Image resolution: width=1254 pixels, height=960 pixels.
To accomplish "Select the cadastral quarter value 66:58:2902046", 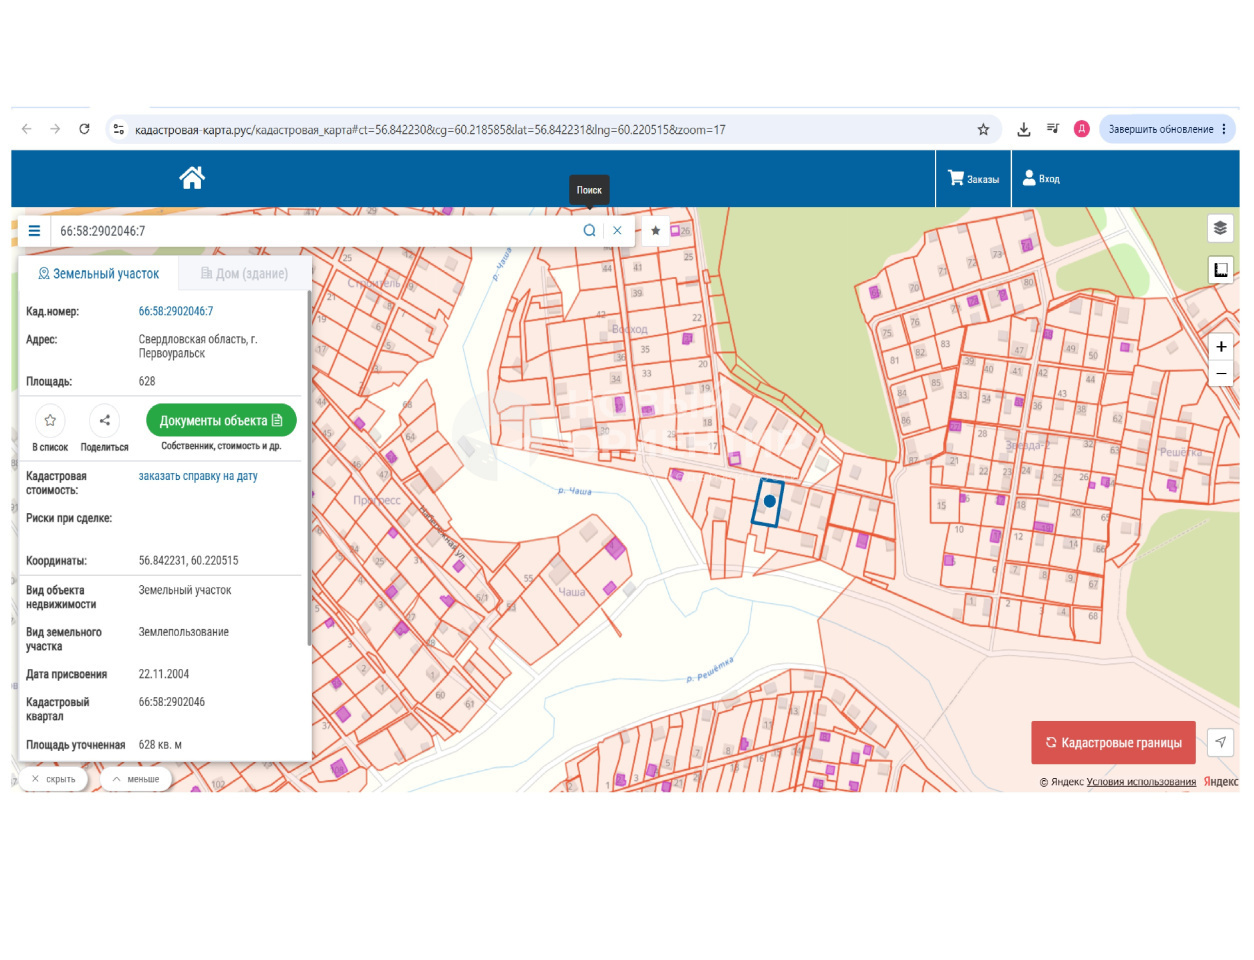I will [172, 702].
